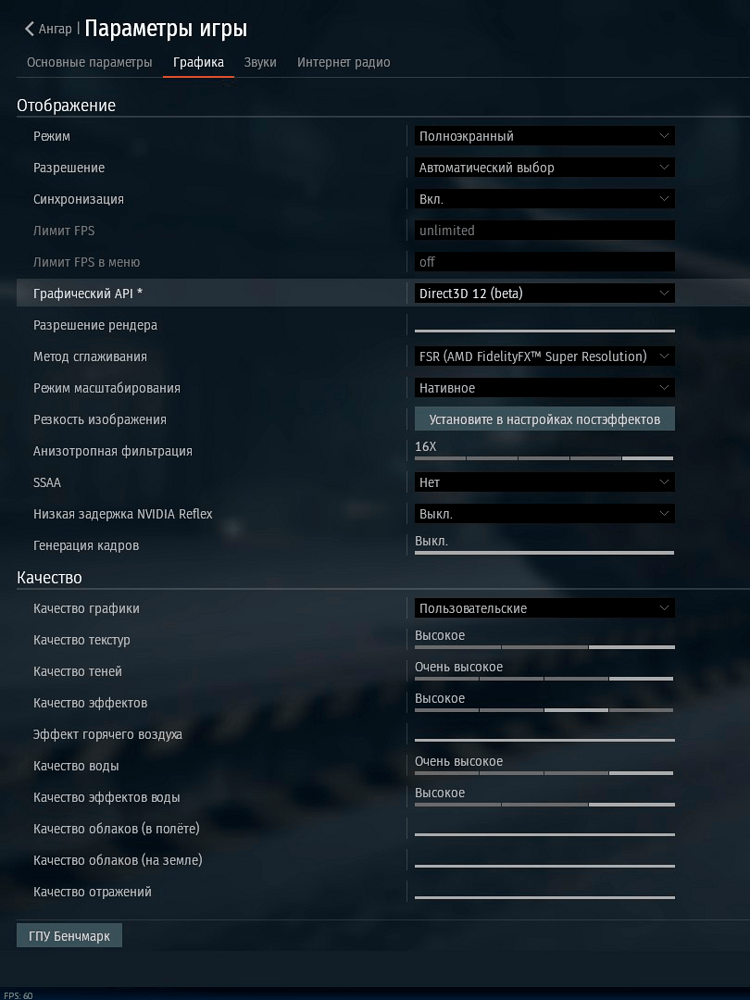The width and height of the screenshot is (750, 1000).
Task: Open the Основные параметры tab
Action: tap(89, 62)
